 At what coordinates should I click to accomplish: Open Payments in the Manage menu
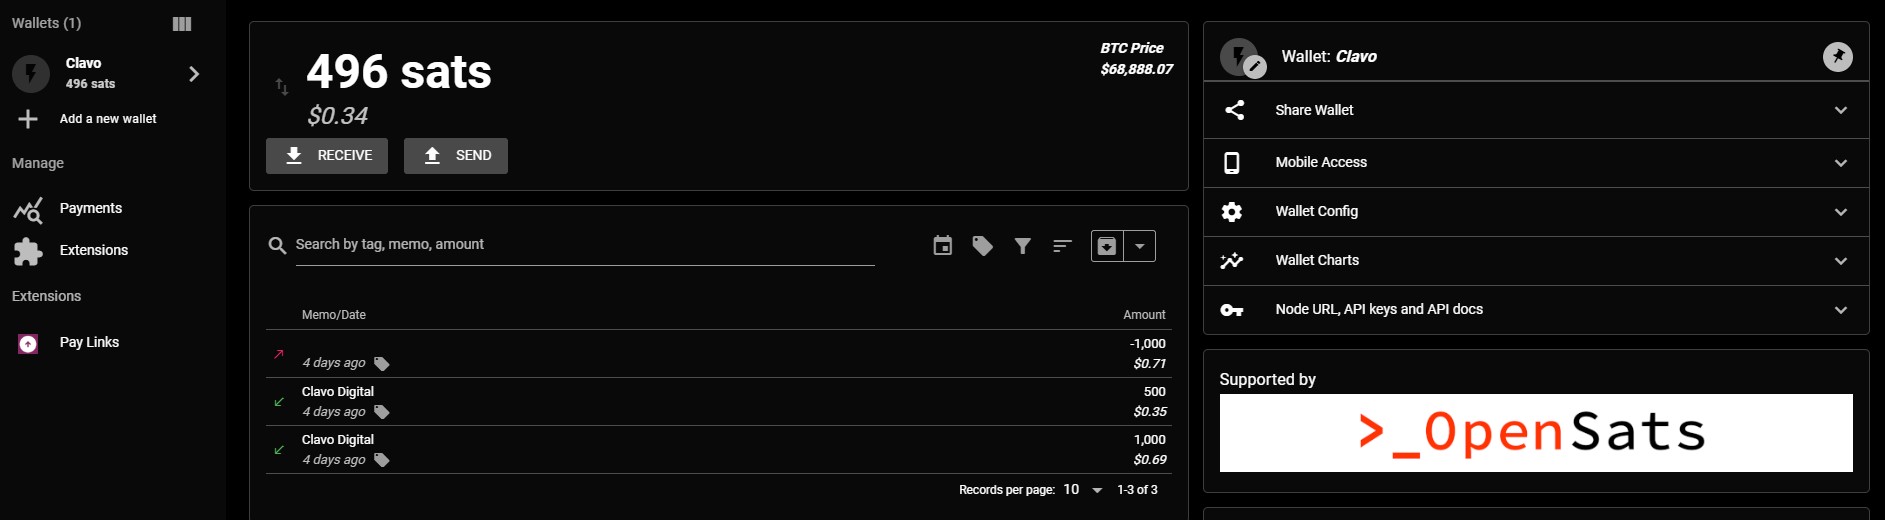point(90,208)
